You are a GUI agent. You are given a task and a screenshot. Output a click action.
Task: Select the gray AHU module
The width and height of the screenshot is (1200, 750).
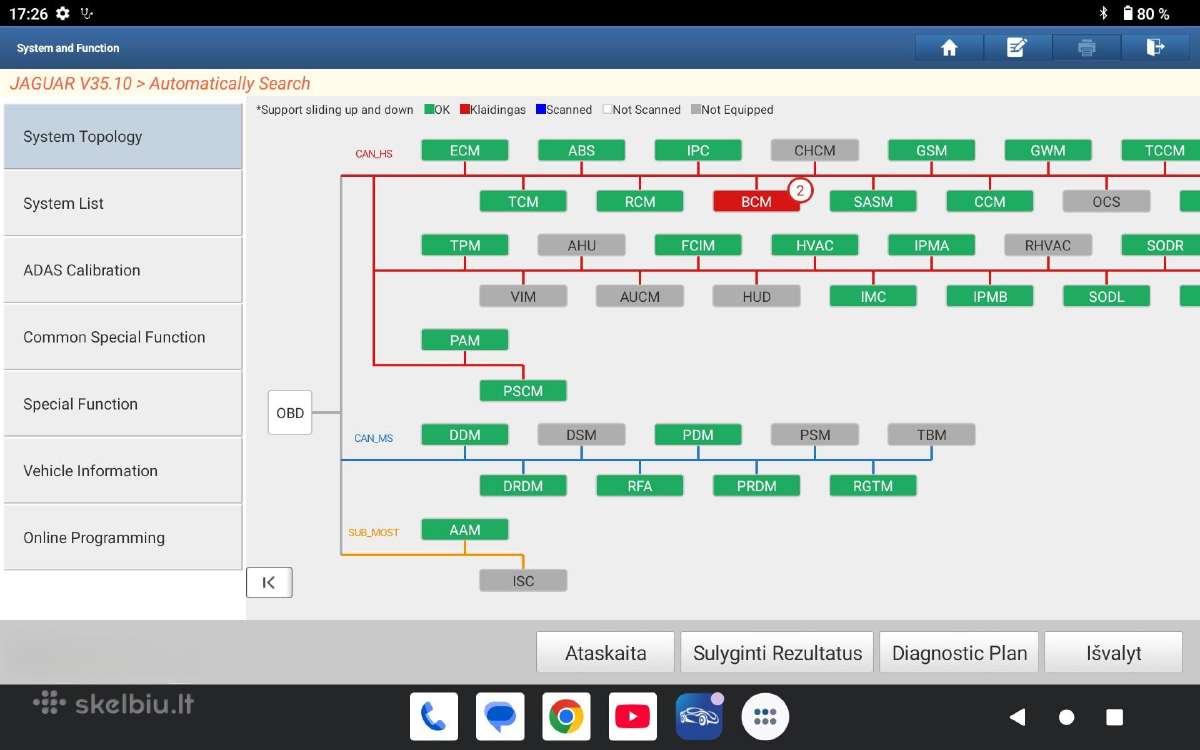tap(581, 245)
